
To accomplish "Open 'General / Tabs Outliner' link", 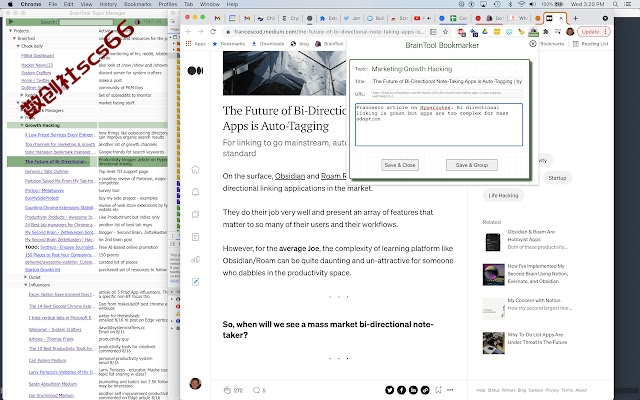I will [x=47, y=171].
